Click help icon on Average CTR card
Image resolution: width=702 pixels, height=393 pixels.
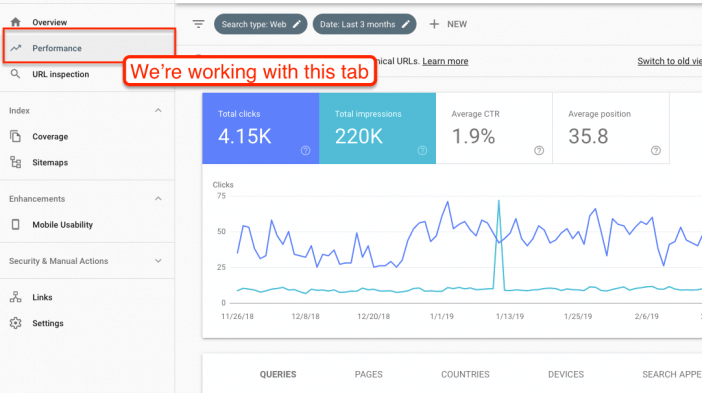coord(539,150)
